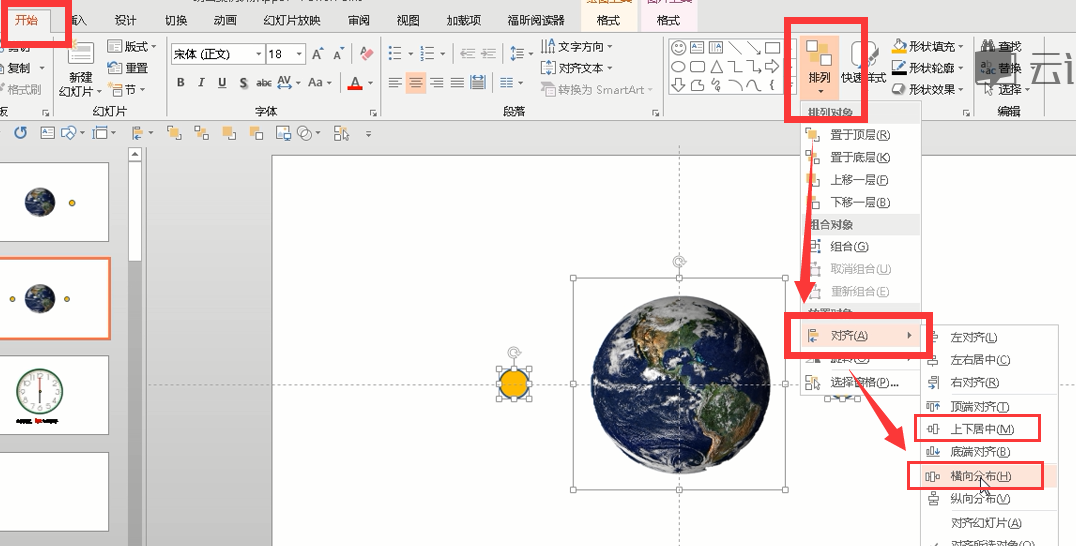
Task: Select 上下居中(M) in align submenu
Action: click(988, 429)
